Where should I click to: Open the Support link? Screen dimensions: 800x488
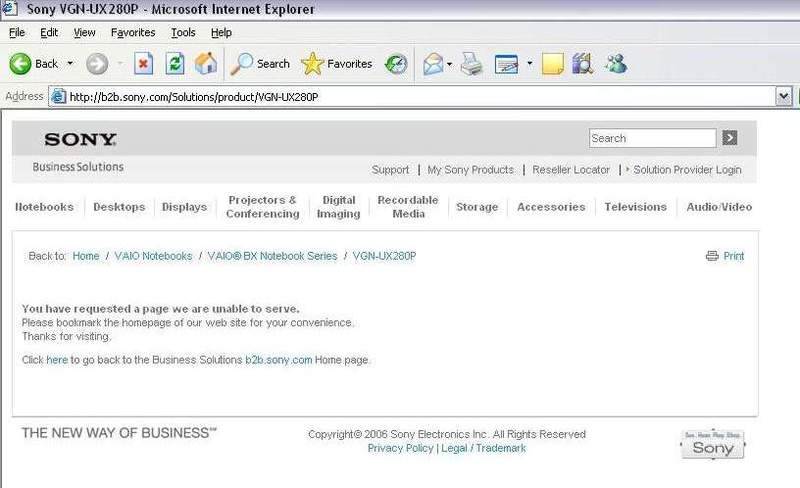[x=390, y=170]
